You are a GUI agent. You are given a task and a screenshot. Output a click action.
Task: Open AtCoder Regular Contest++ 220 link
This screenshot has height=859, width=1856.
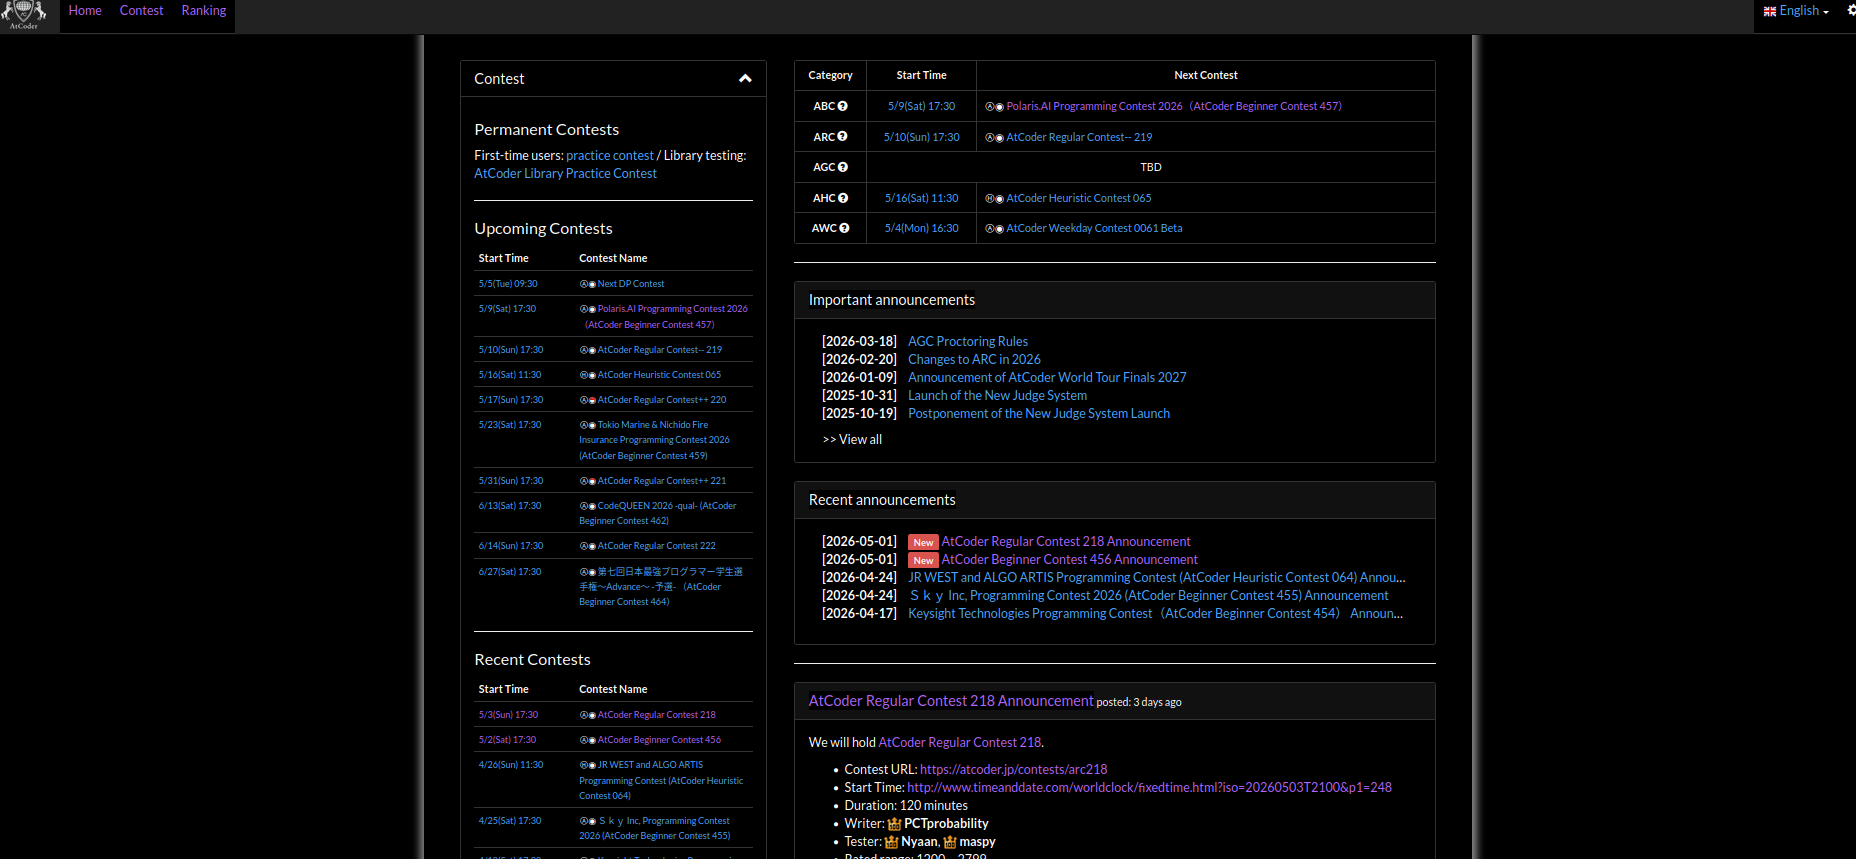662,400
